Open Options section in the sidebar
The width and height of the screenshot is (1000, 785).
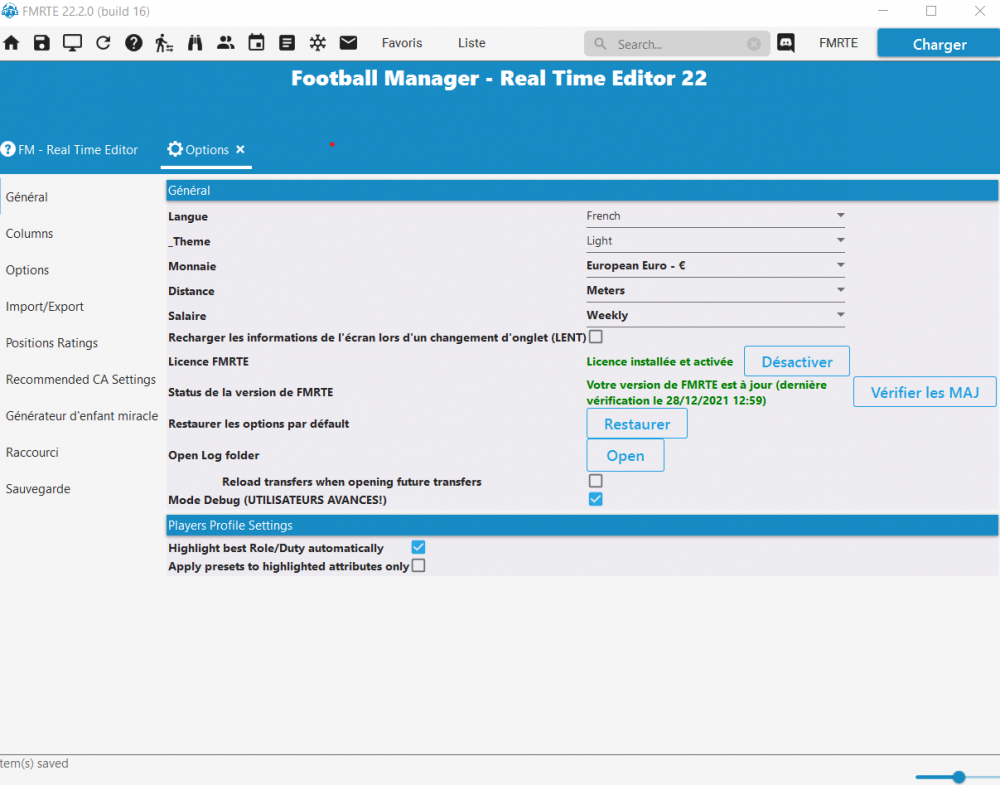click(x=27, y=270)
